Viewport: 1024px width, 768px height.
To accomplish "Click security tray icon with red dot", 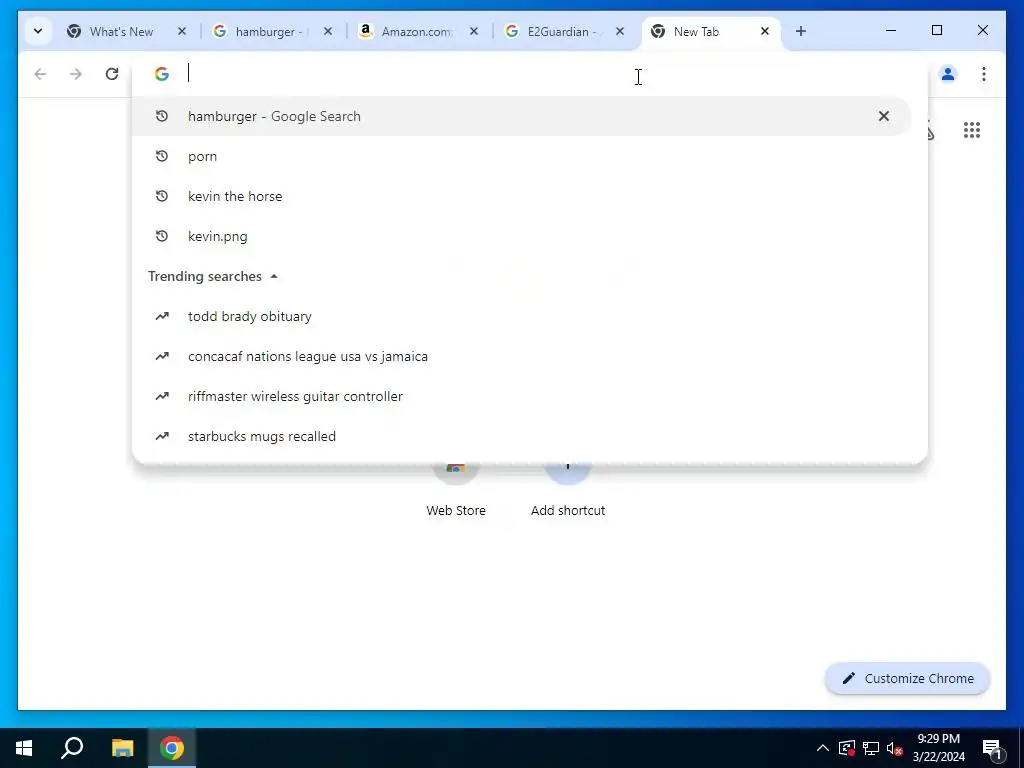I will (x=846, y=748).
